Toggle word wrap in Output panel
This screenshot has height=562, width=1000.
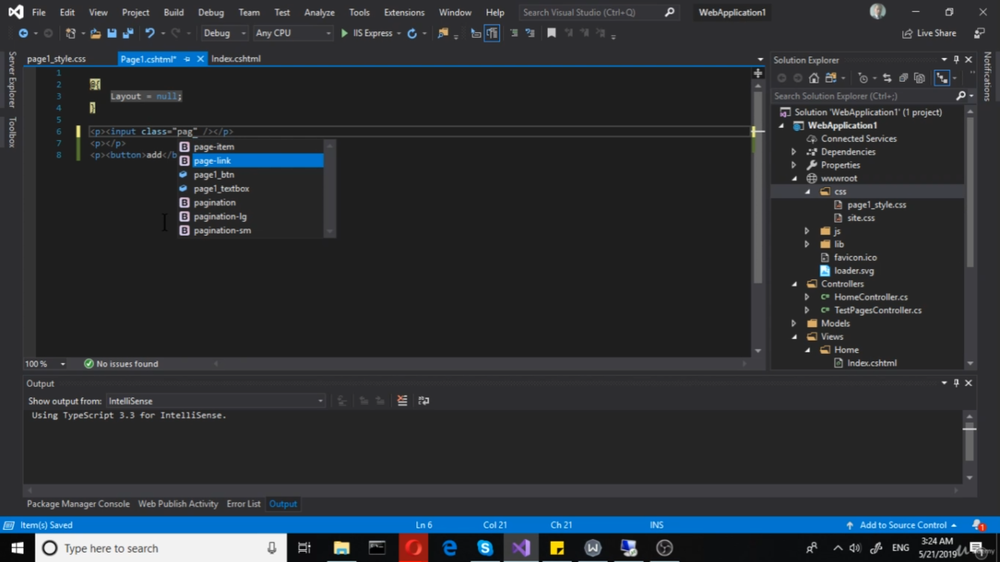pos(424,401)
